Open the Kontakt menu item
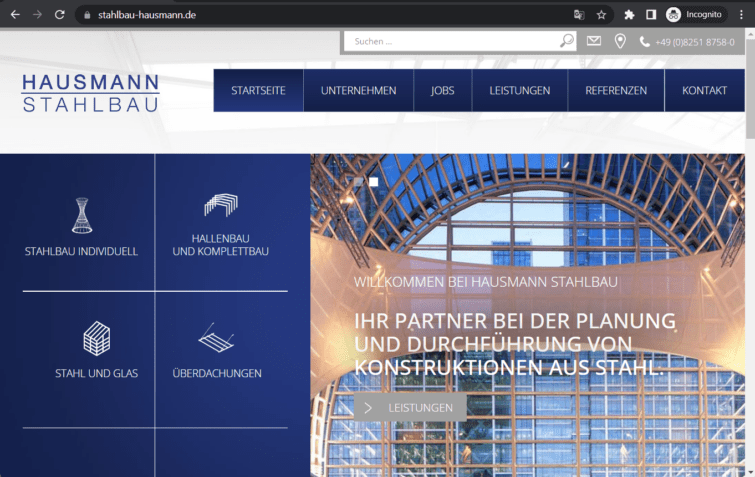The height and width of the screenshot is (477, 755). pyautogui.click(x=704, y=90)
